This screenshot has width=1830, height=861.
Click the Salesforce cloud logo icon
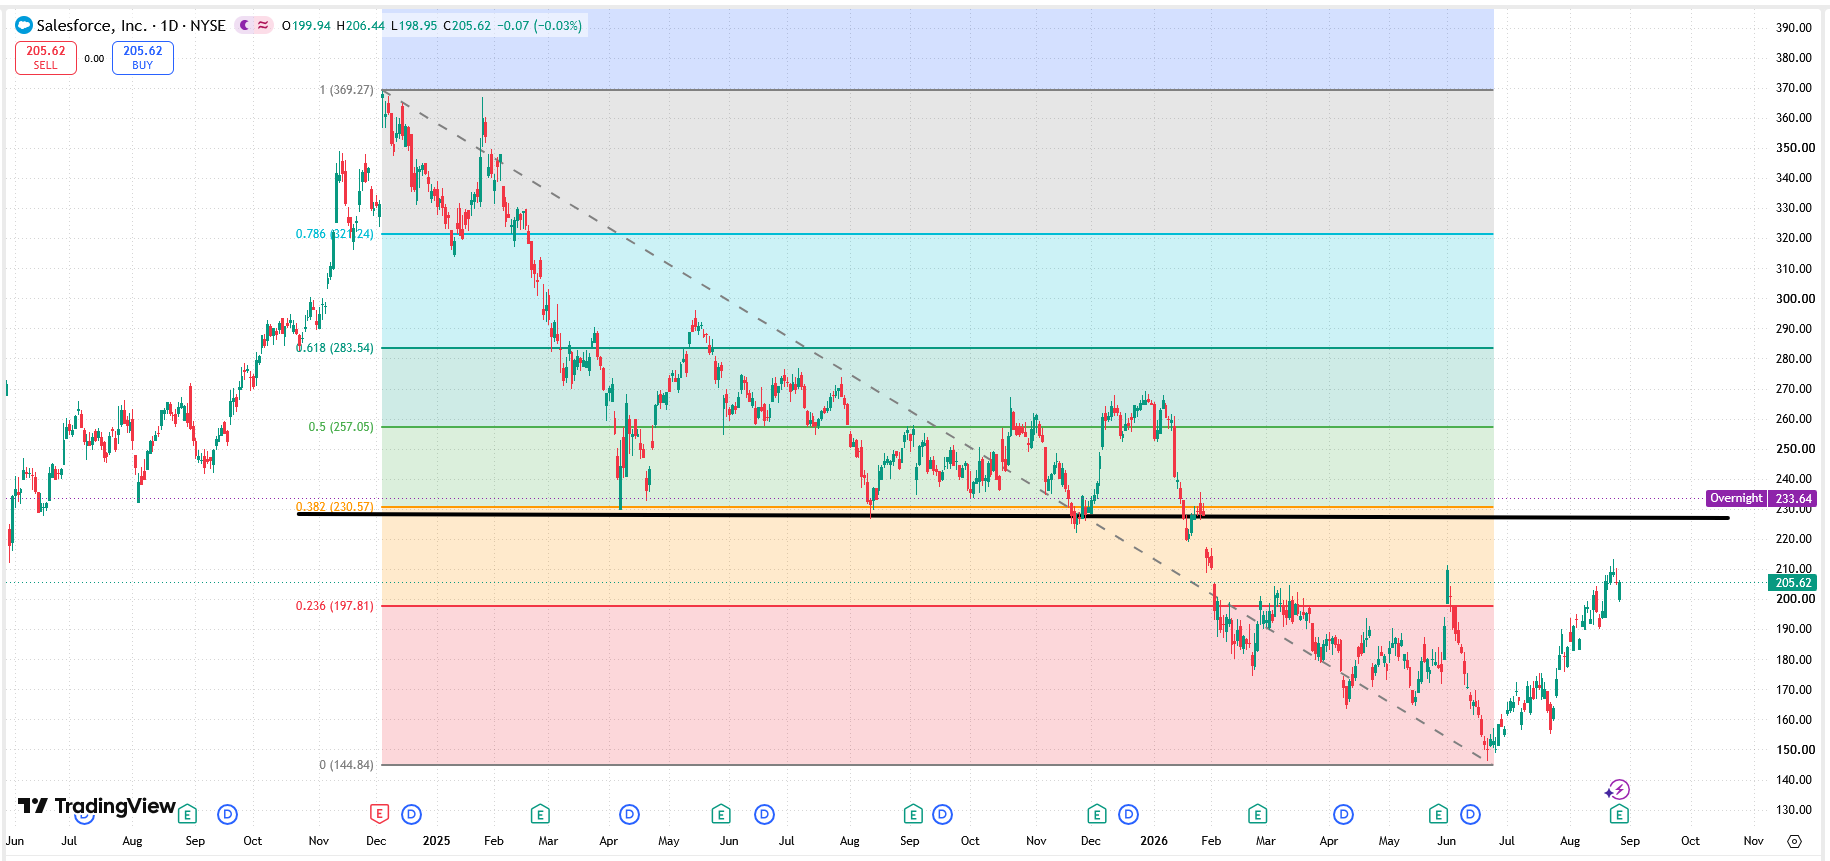(24, 25)
